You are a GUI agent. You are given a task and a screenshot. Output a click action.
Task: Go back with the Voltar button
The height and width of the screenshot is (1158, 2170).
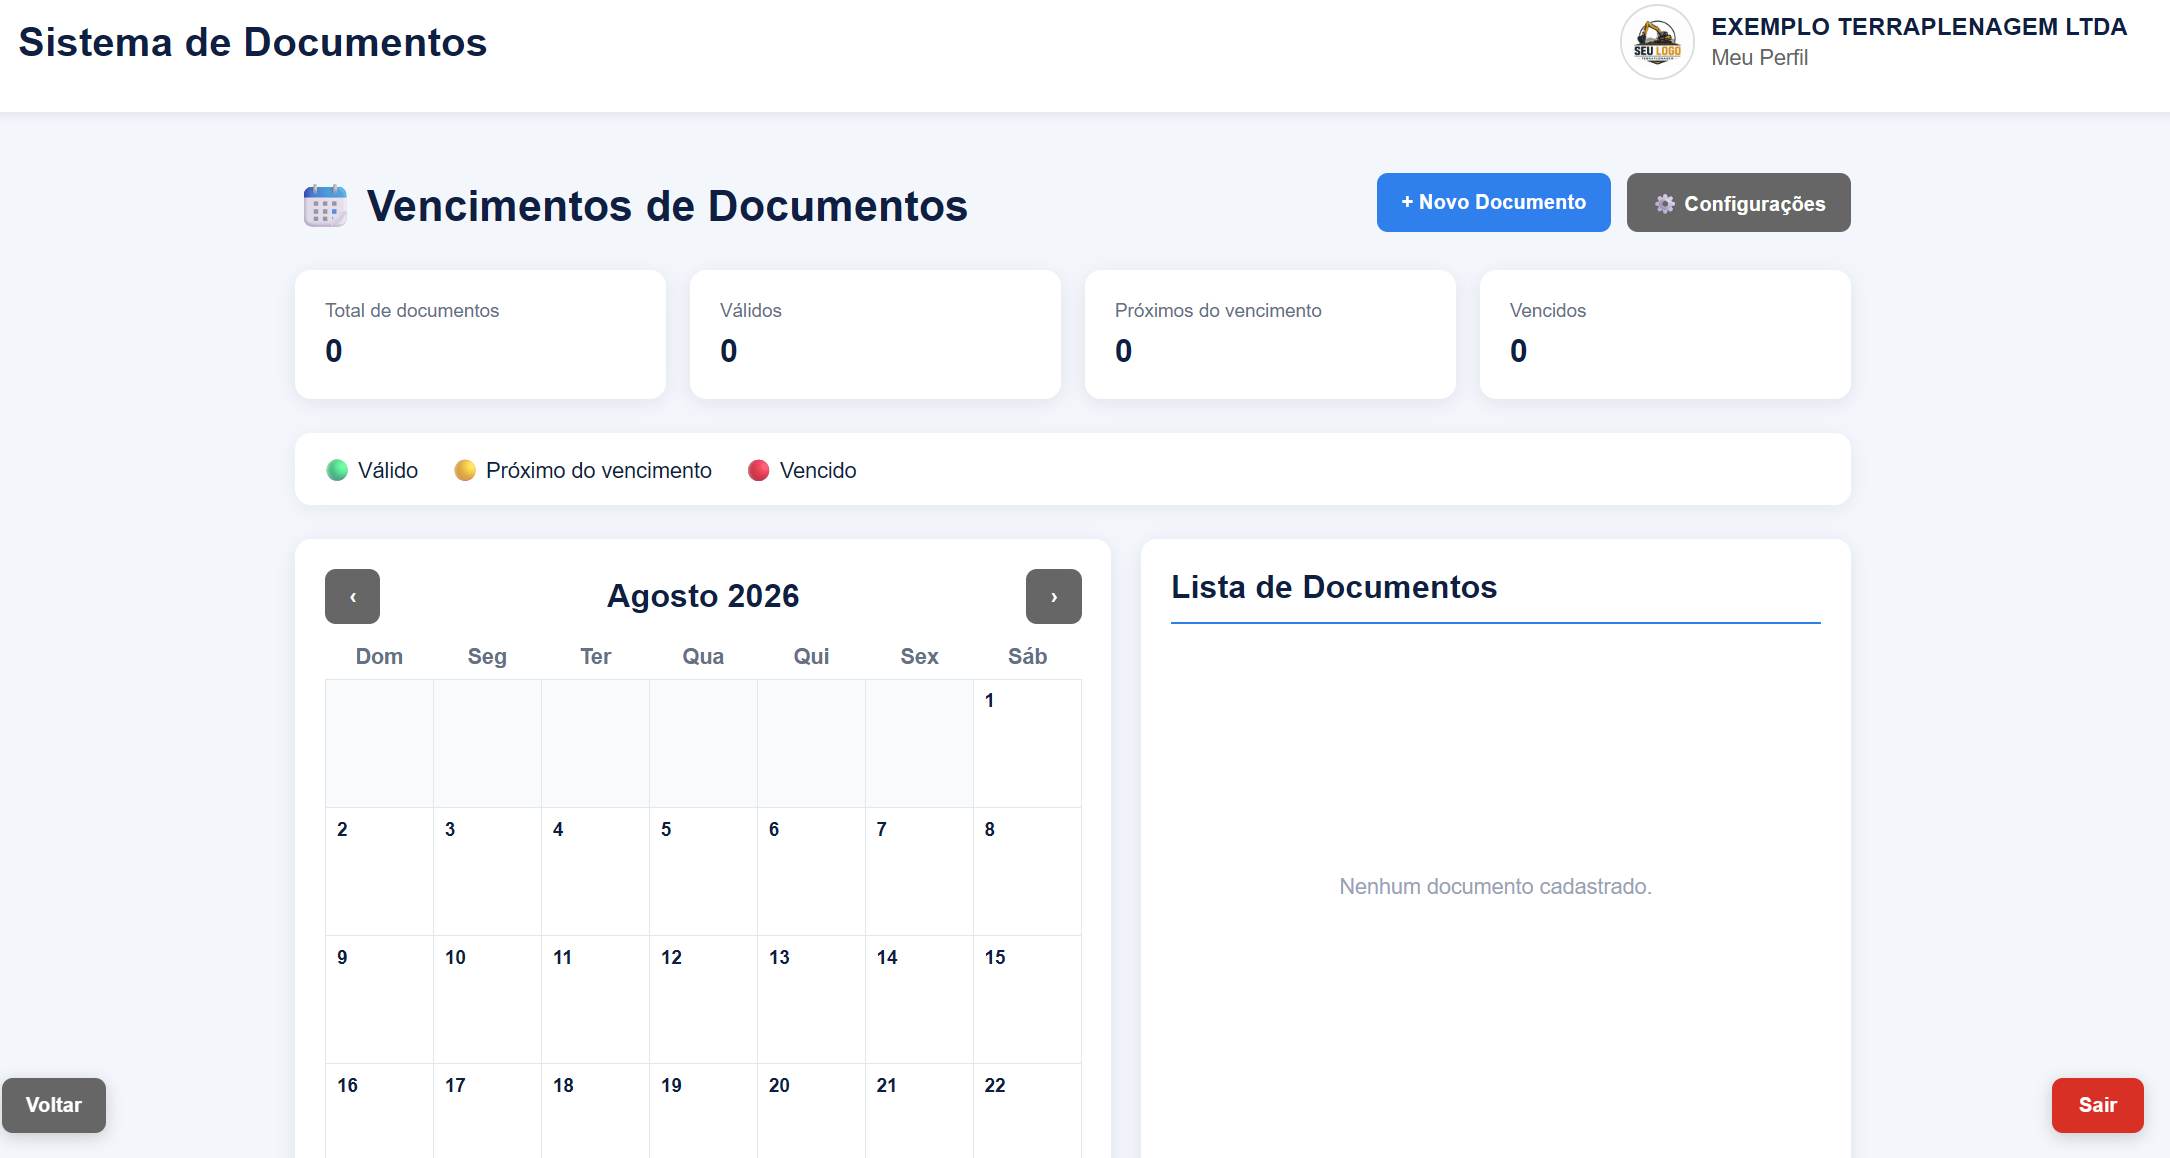click(54, 1105)
